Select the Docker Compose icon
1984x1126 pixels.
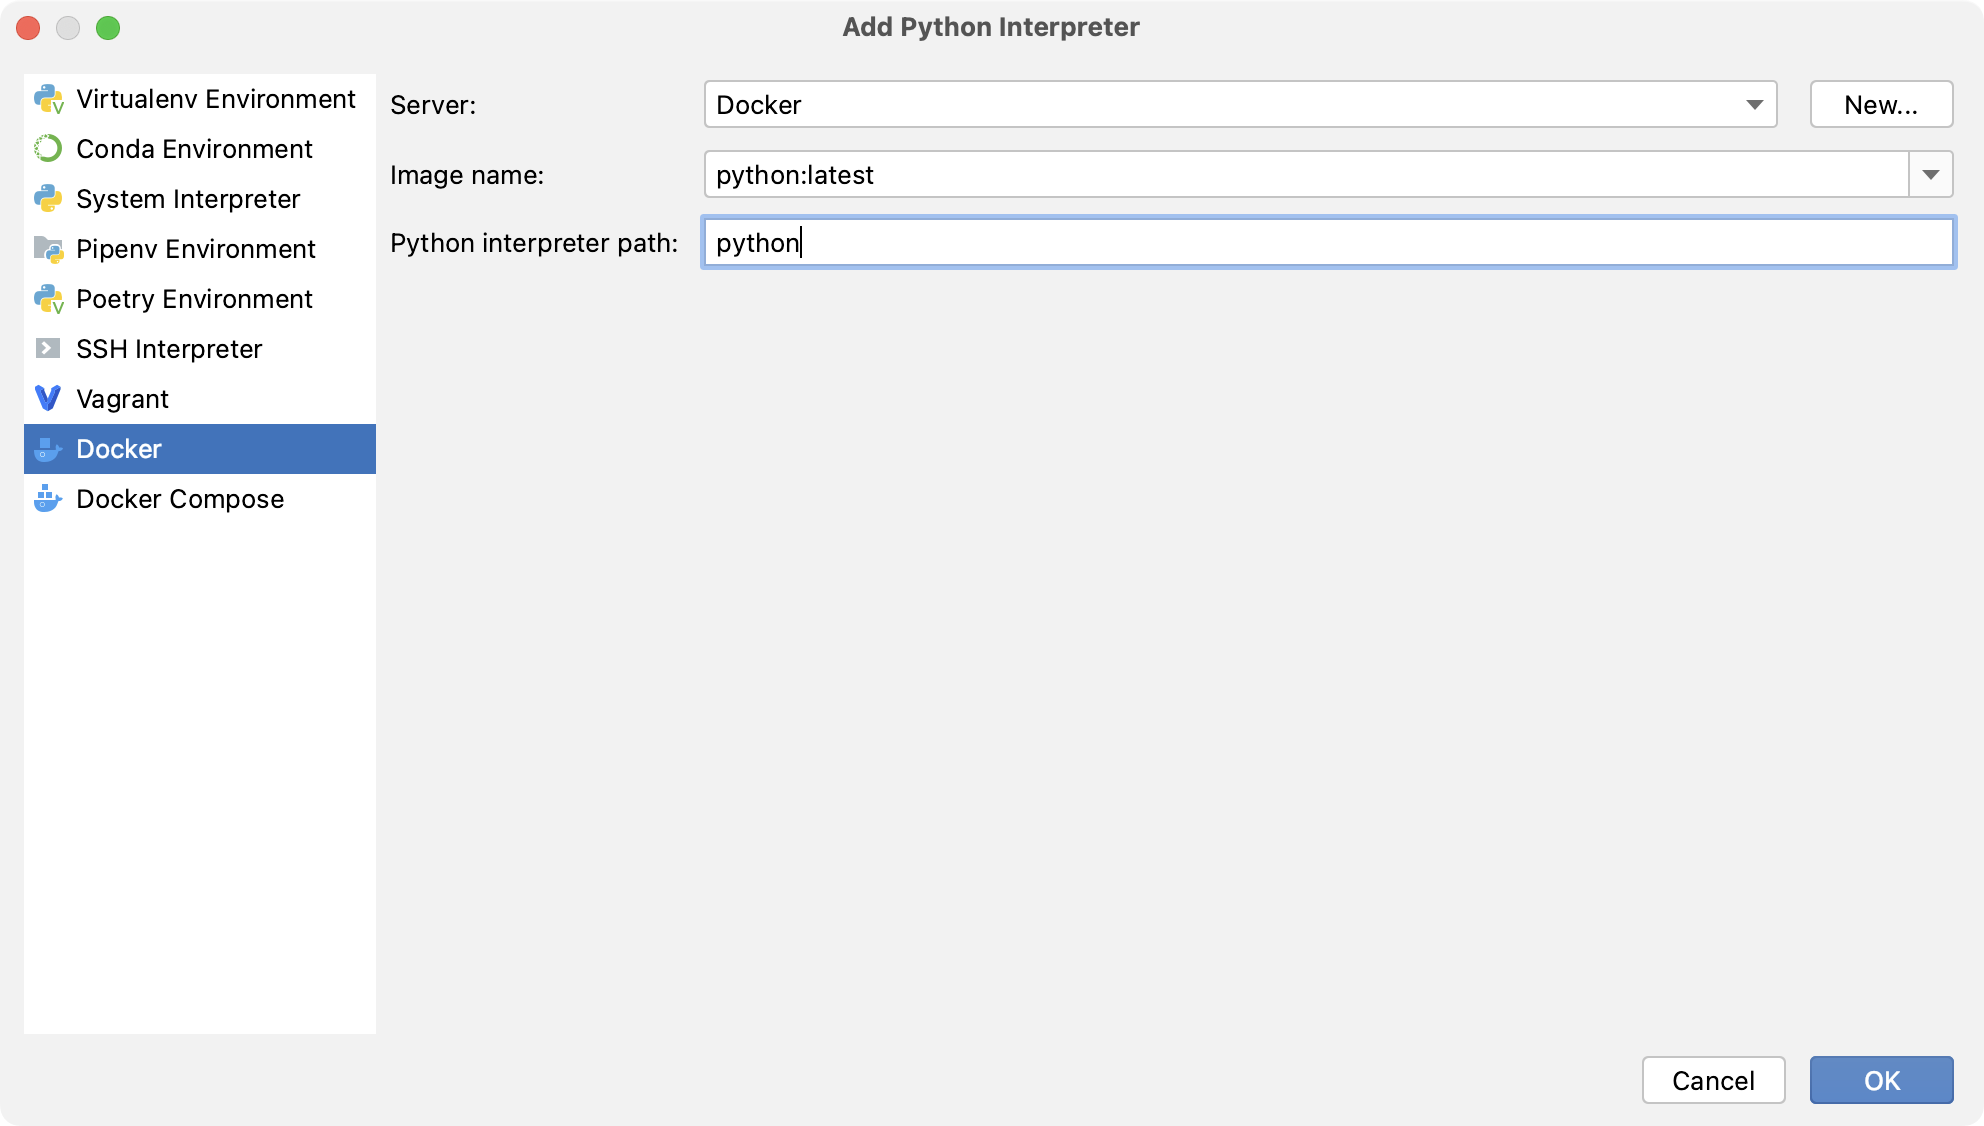click(48, 499)
